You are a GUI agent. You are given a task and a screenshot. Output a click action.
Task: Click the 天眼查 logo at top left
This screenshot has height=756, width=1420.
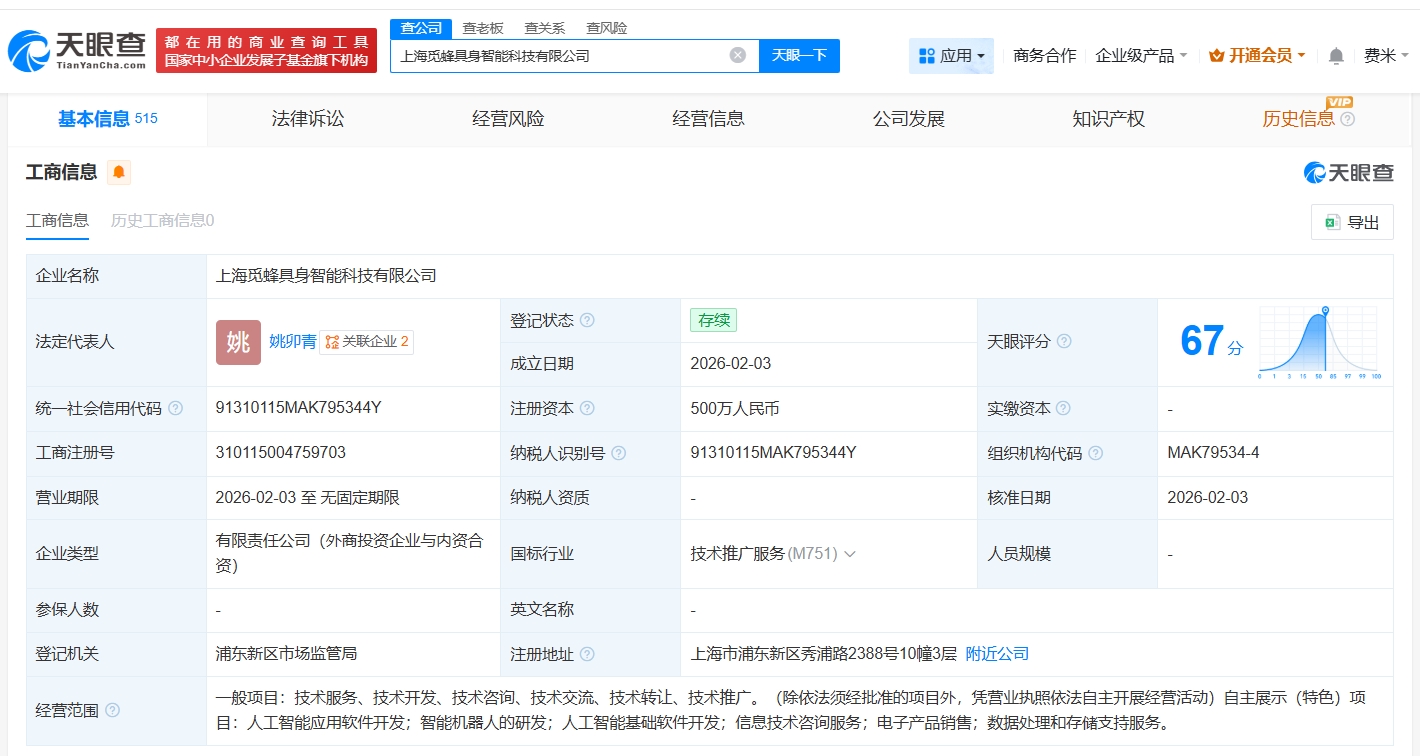coord(70,50)
